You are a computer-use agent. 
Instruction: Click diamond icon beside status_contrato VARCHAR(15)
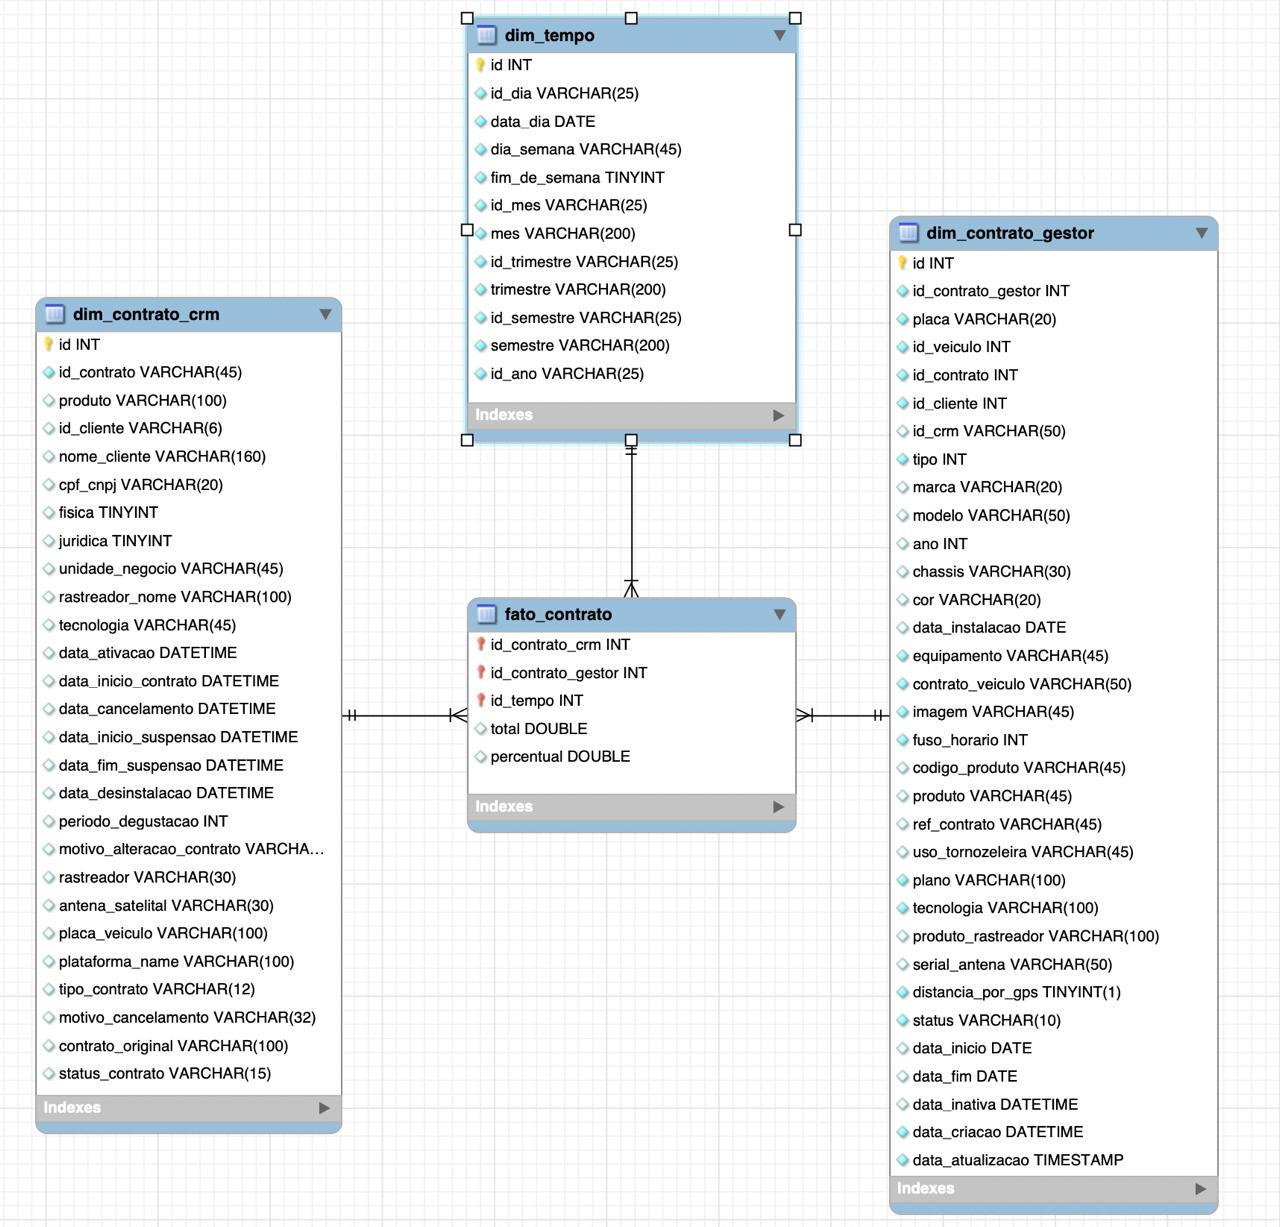point(49,1074)
